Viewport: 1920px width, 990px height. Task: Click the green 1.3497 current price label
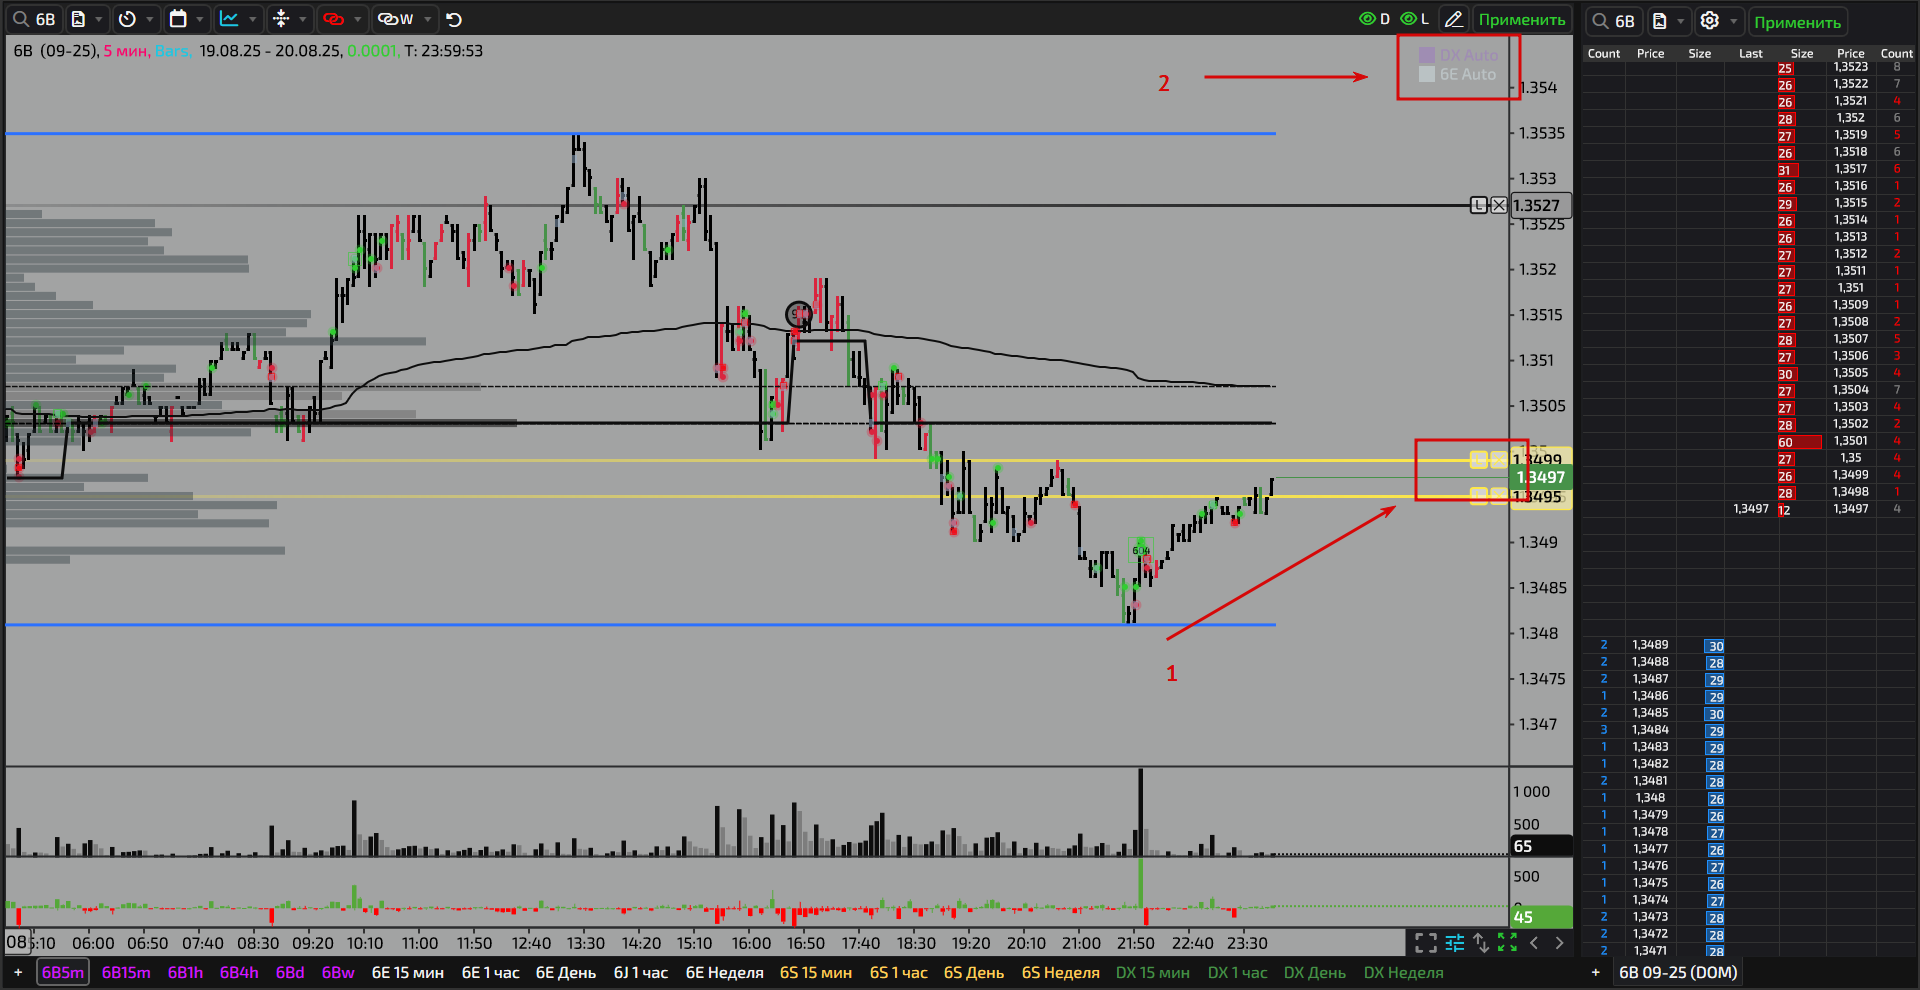1540,477
